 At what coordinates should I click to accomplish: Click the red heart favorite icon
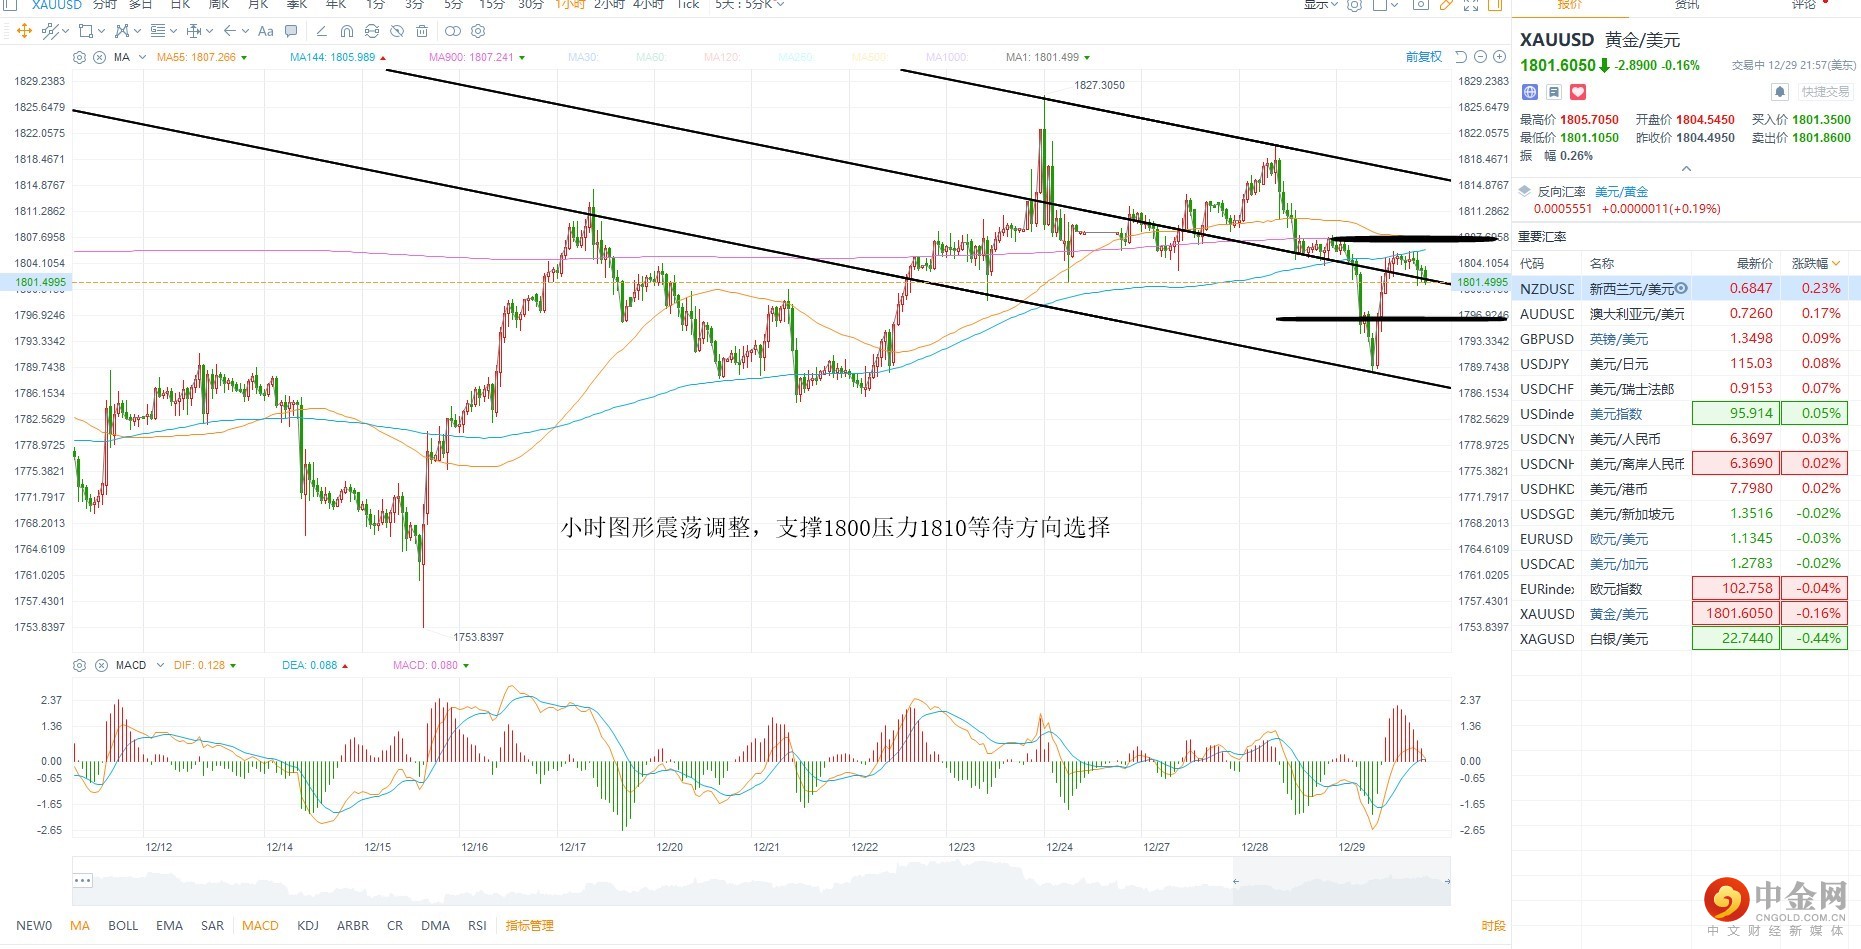pyautogui.click(x=1578, y=92)
